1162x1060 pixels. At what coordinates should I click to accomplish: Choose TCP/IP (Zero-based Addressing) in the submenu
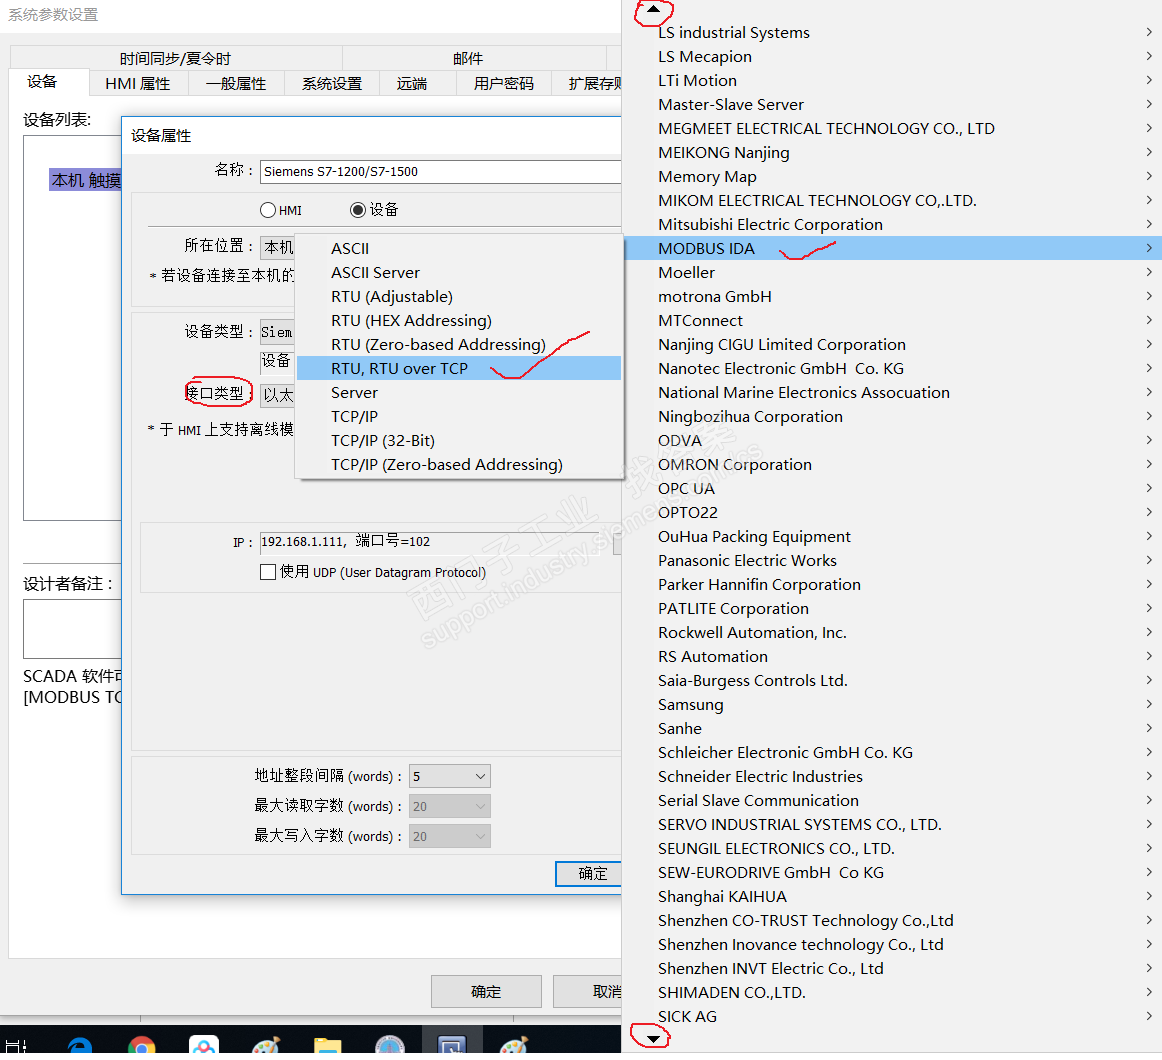[459, 464]
